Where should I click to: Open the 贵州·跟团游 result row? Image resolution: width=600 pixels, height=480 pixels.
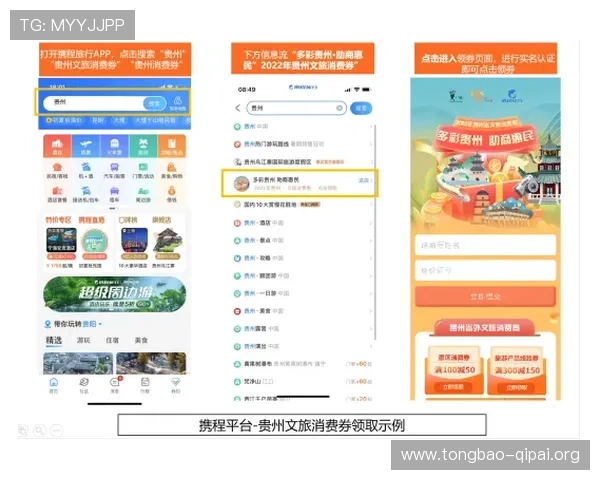(300, 276)
